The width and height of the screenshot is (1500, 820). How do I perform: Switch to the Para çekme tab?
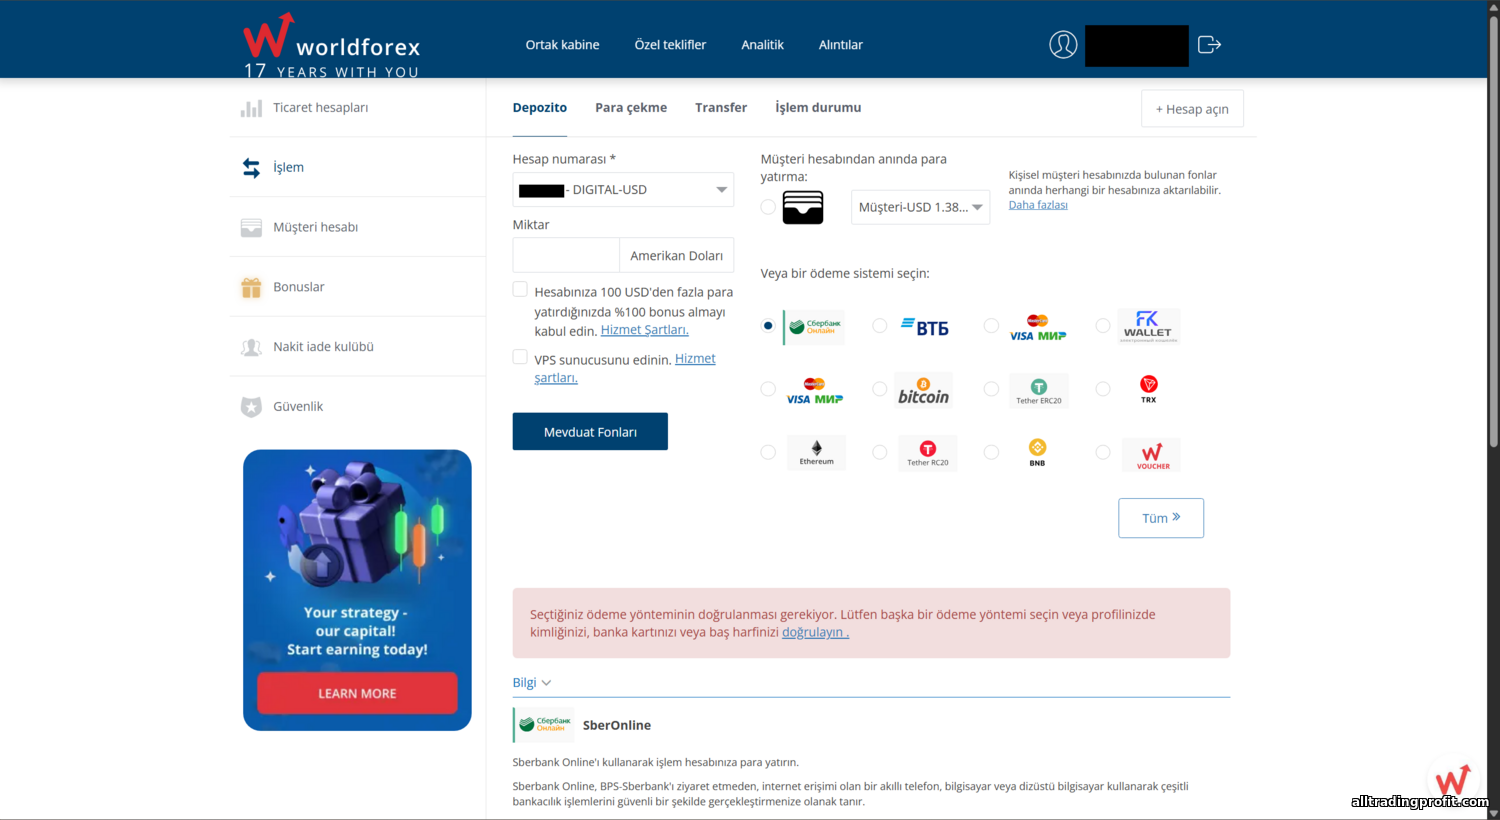point(630,108)
